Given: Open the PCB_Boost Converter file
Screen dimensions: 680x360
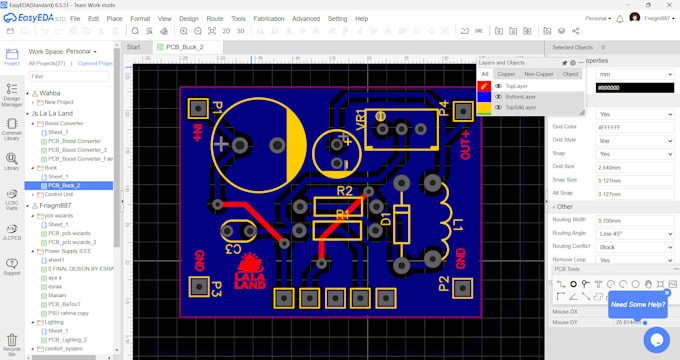Looking at the screenshot, I should (x=74, y=141).
